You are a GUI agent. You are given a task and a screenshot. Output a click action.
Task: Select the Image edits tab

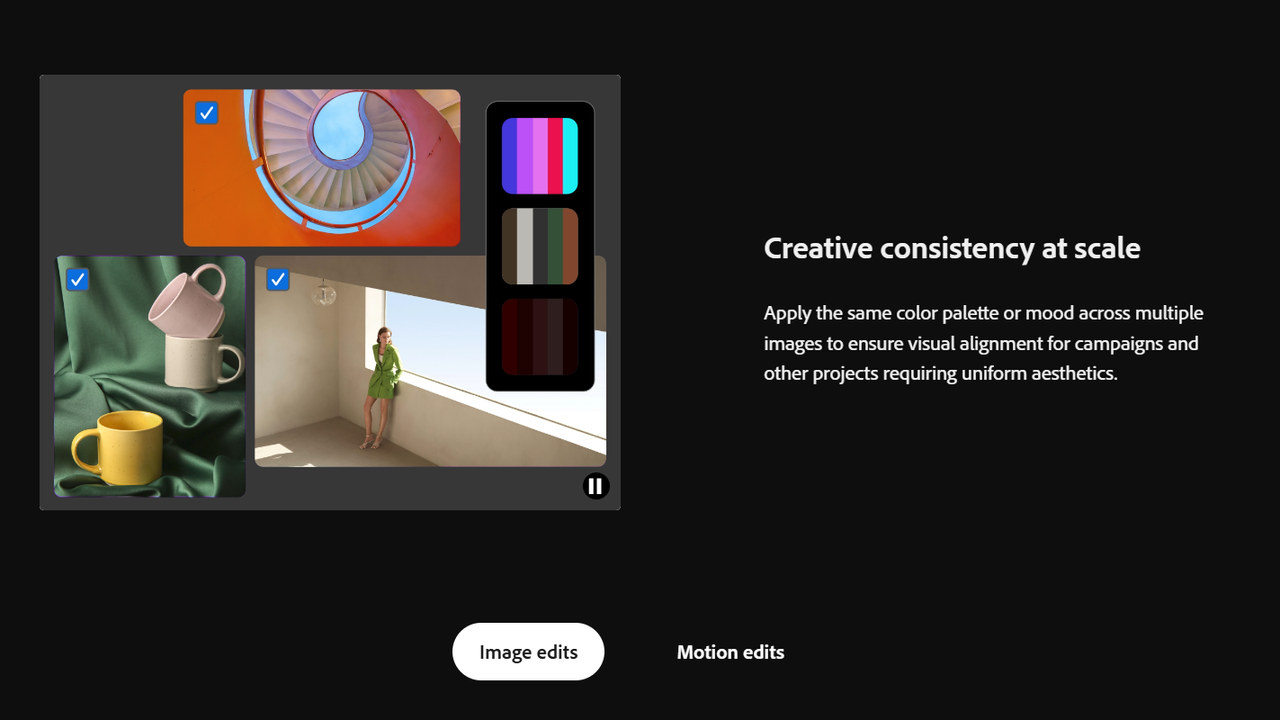tap(528, 652)
